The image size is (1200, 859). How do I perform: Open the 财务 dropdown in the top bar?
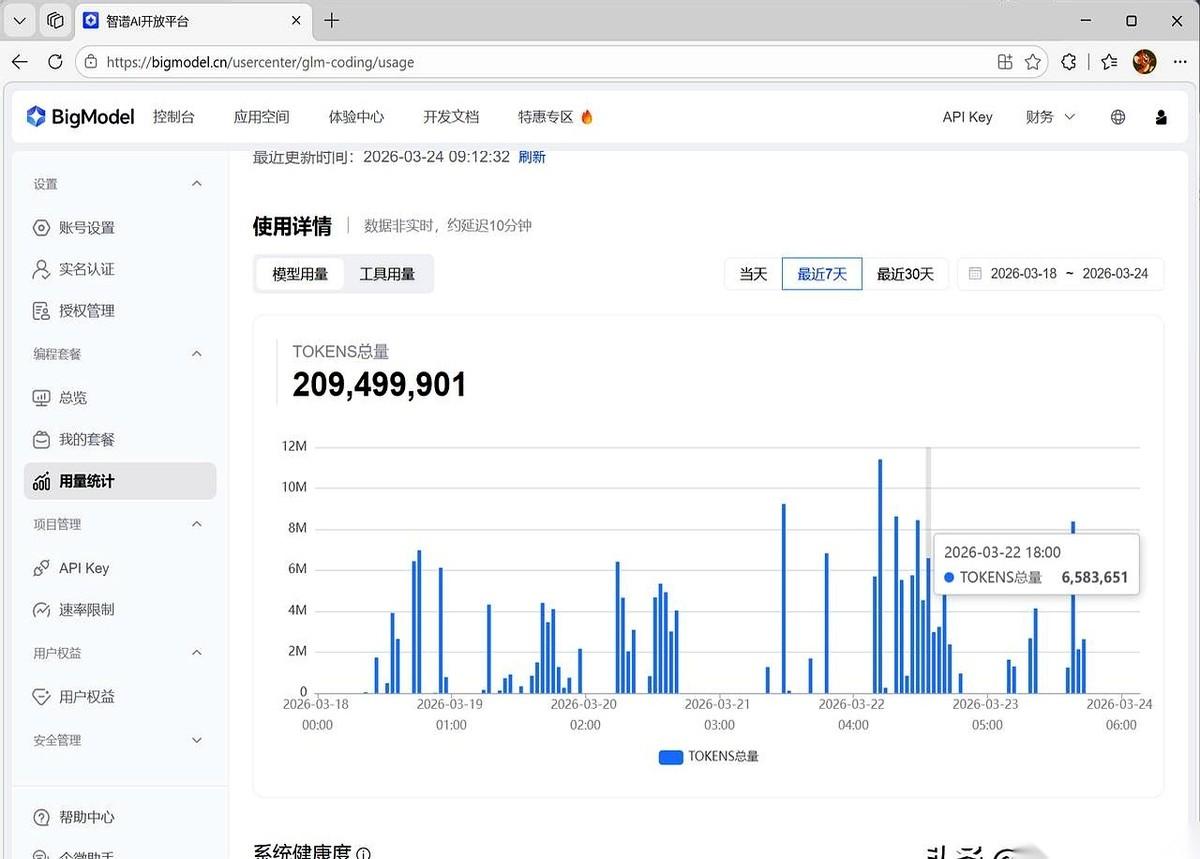coord(1049,116)
